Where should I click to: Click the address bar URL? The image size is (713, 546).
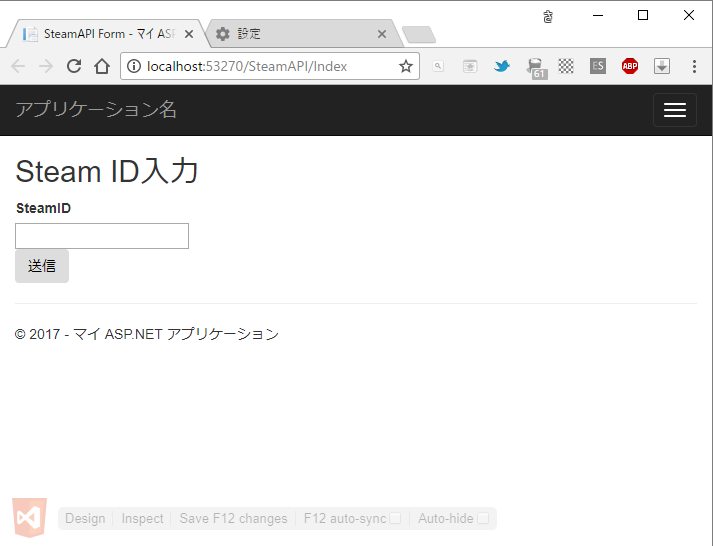(247, 66)
